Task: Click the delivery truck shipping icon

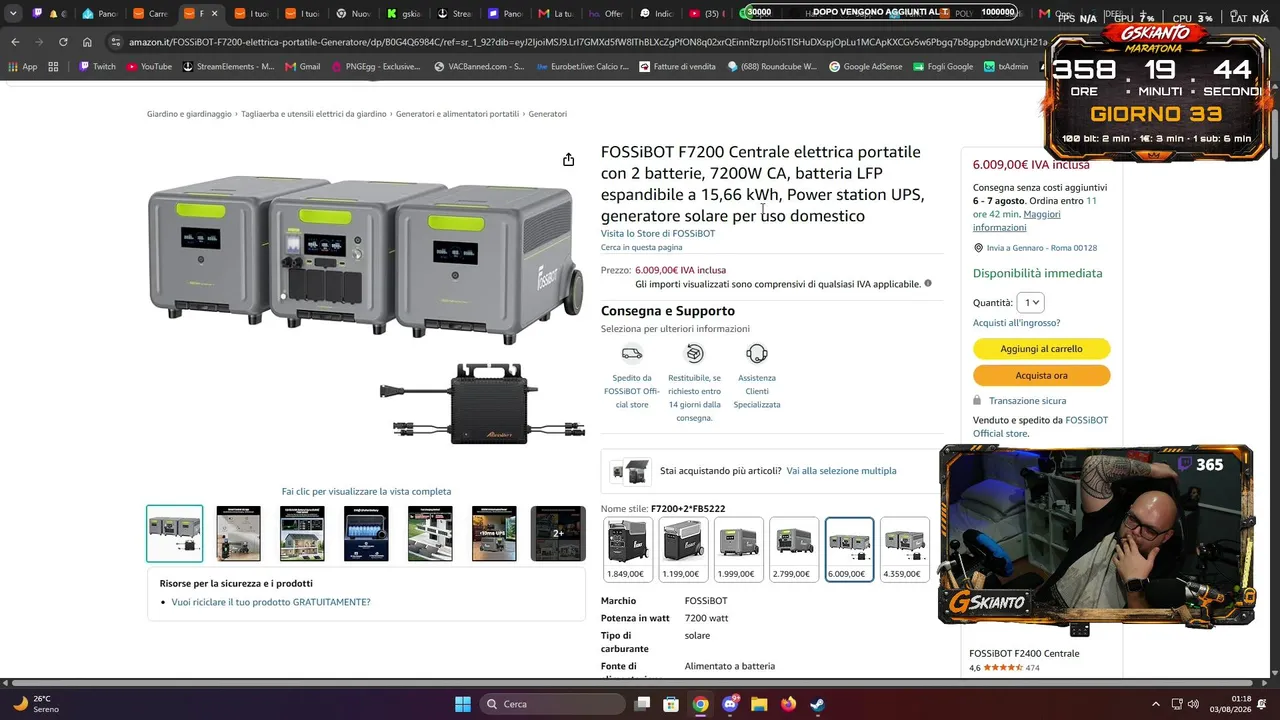Action: coord(632,353)
